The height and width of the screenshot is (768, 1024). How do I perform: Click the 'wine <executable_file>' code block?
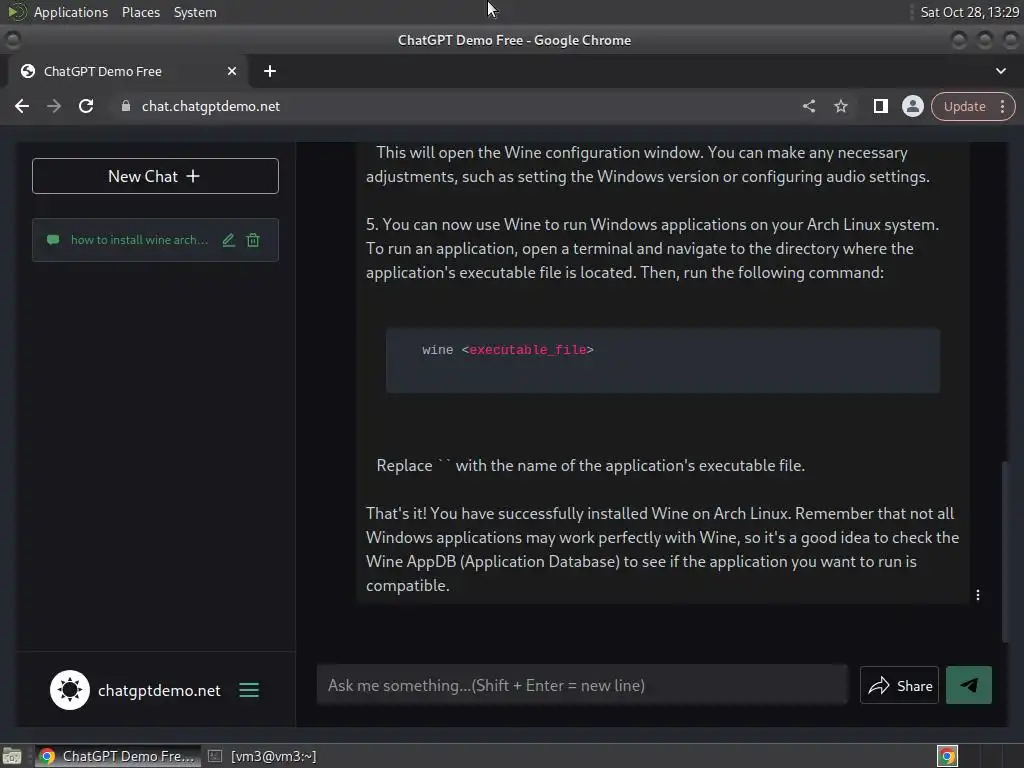tap(663, 360)
